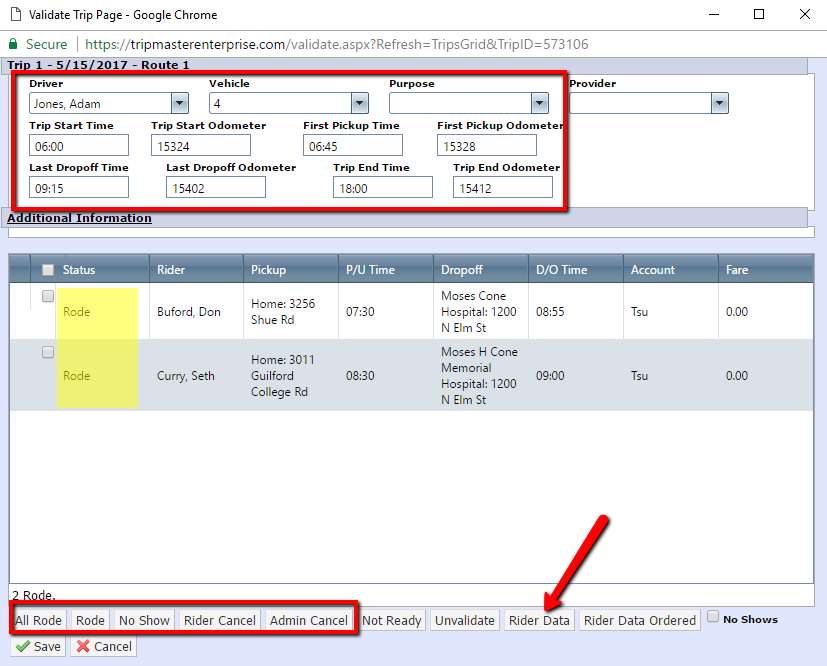Viewport: 827px width, 666px height.
Task: Click the Unvalidate button
Action: coord(465,620)
